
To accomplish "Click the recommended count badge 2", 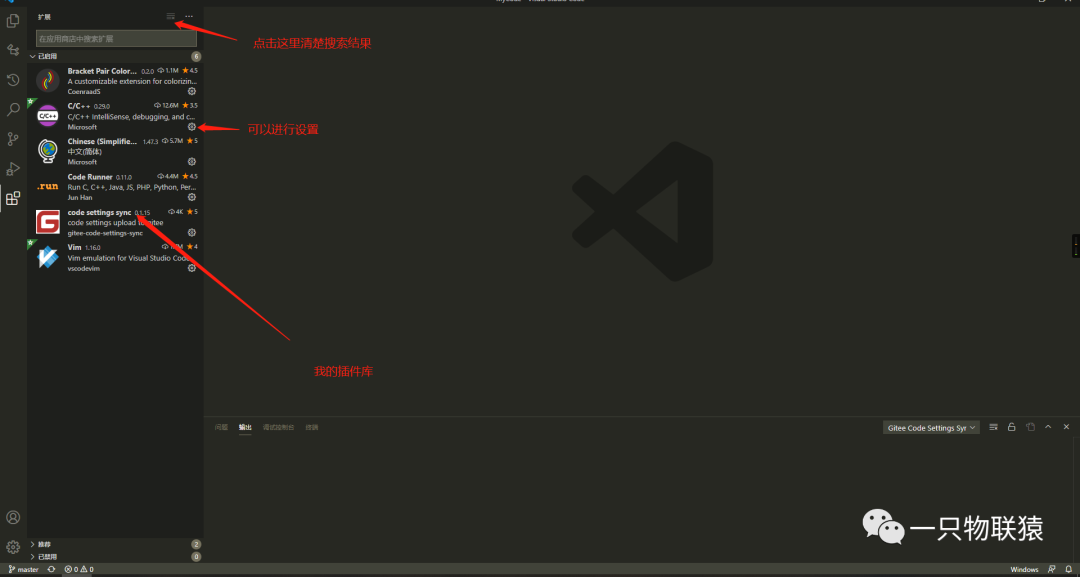I will [x=196, y=545].
